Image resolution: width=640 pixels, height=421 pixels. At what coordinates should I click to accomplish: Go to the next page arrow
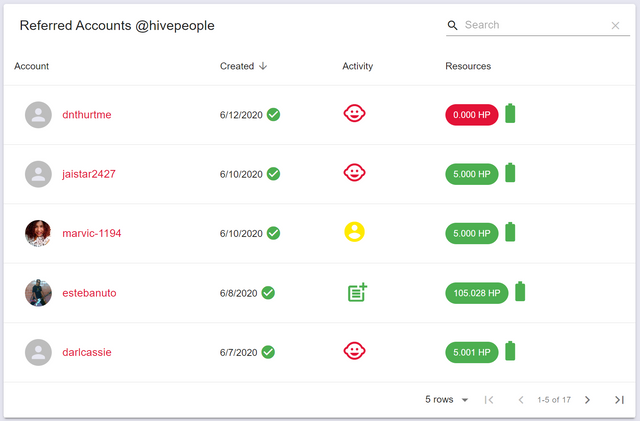click(x=587, y=400)
